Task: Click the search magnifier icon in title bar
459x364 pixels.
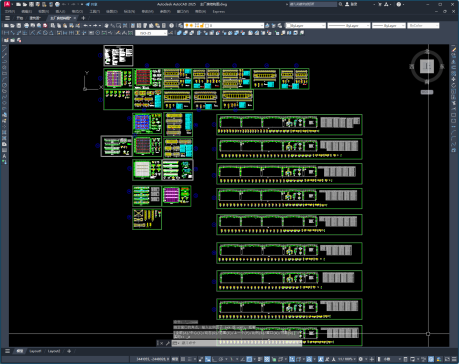Action: [x=341, y=4]
